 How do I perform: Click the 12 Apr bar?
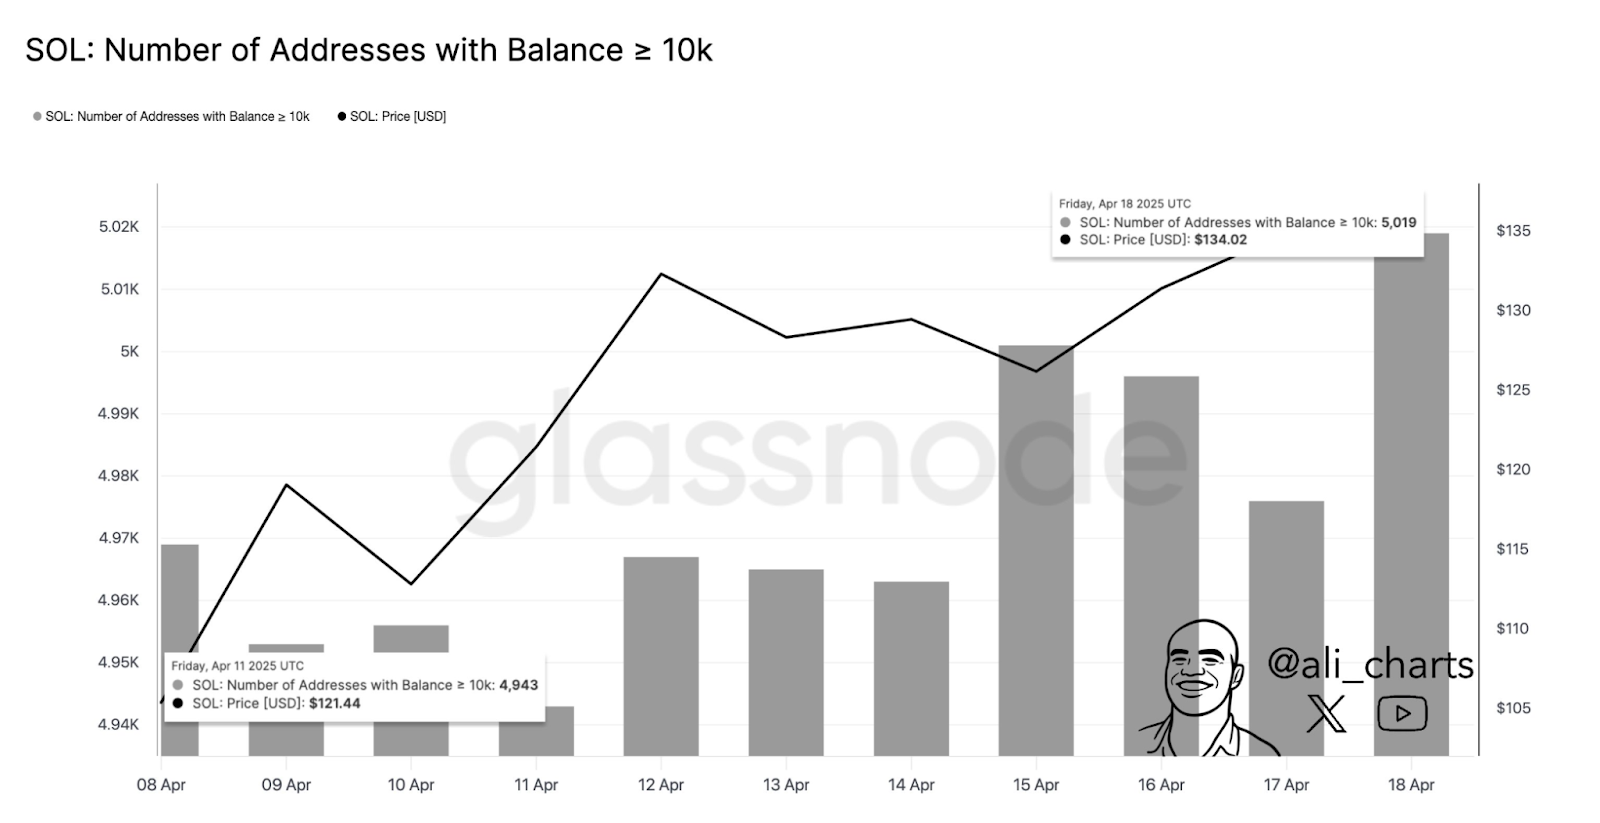(x=661, y=656)
